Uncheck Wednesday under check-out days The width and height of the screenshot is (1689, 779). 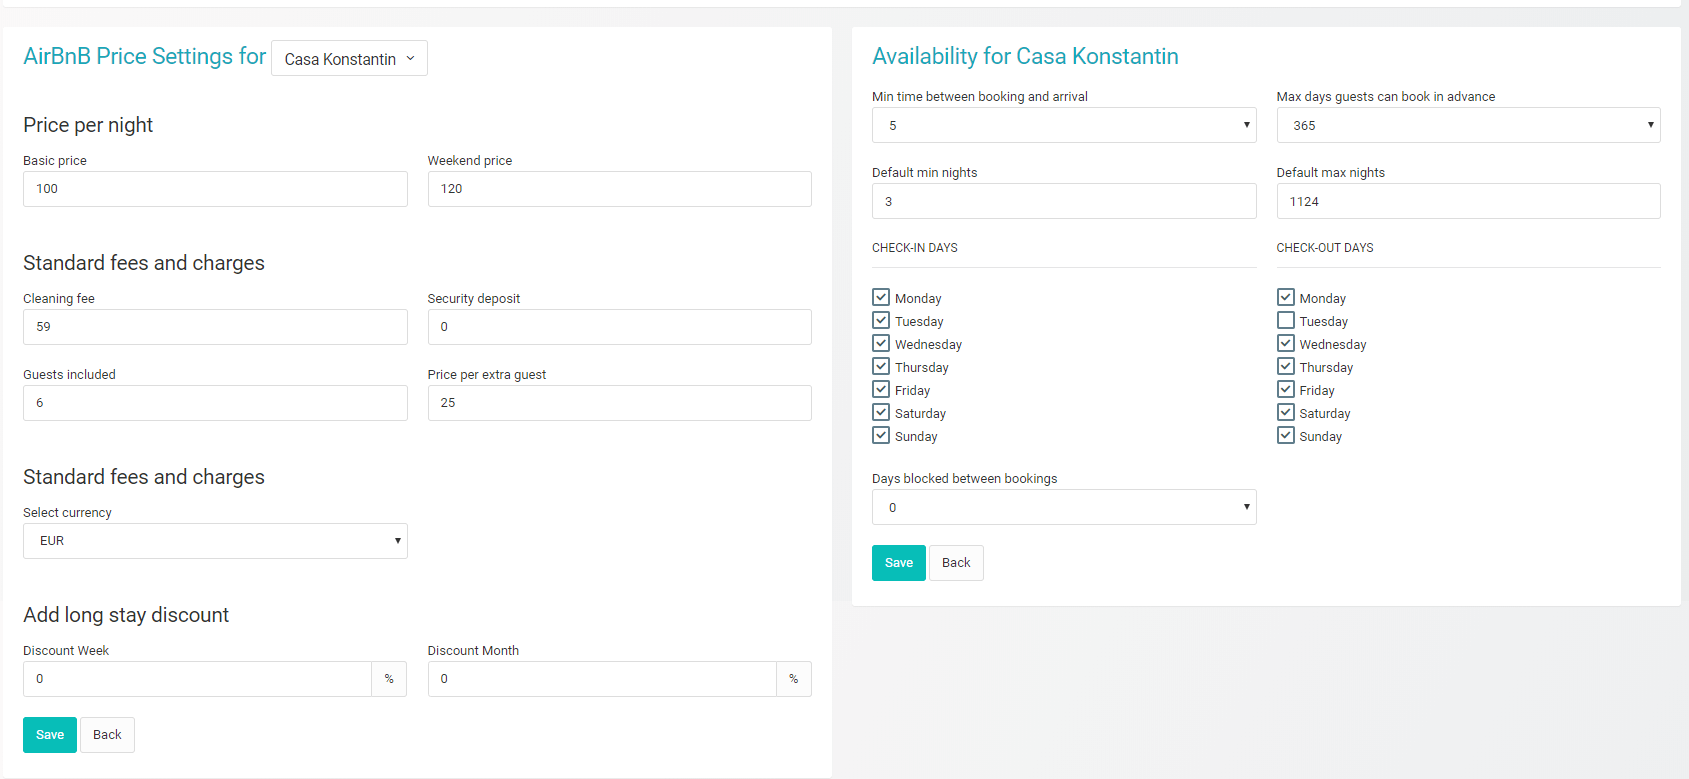1286,343
